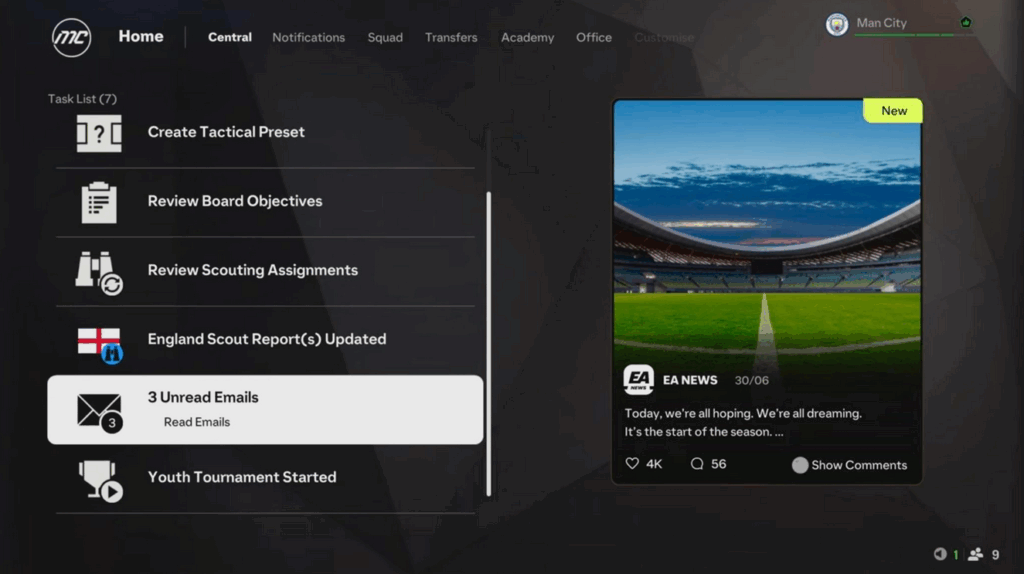Like the EA News post with heart icon
This screenshot has width=1024, height=574.
coord(632,463)
